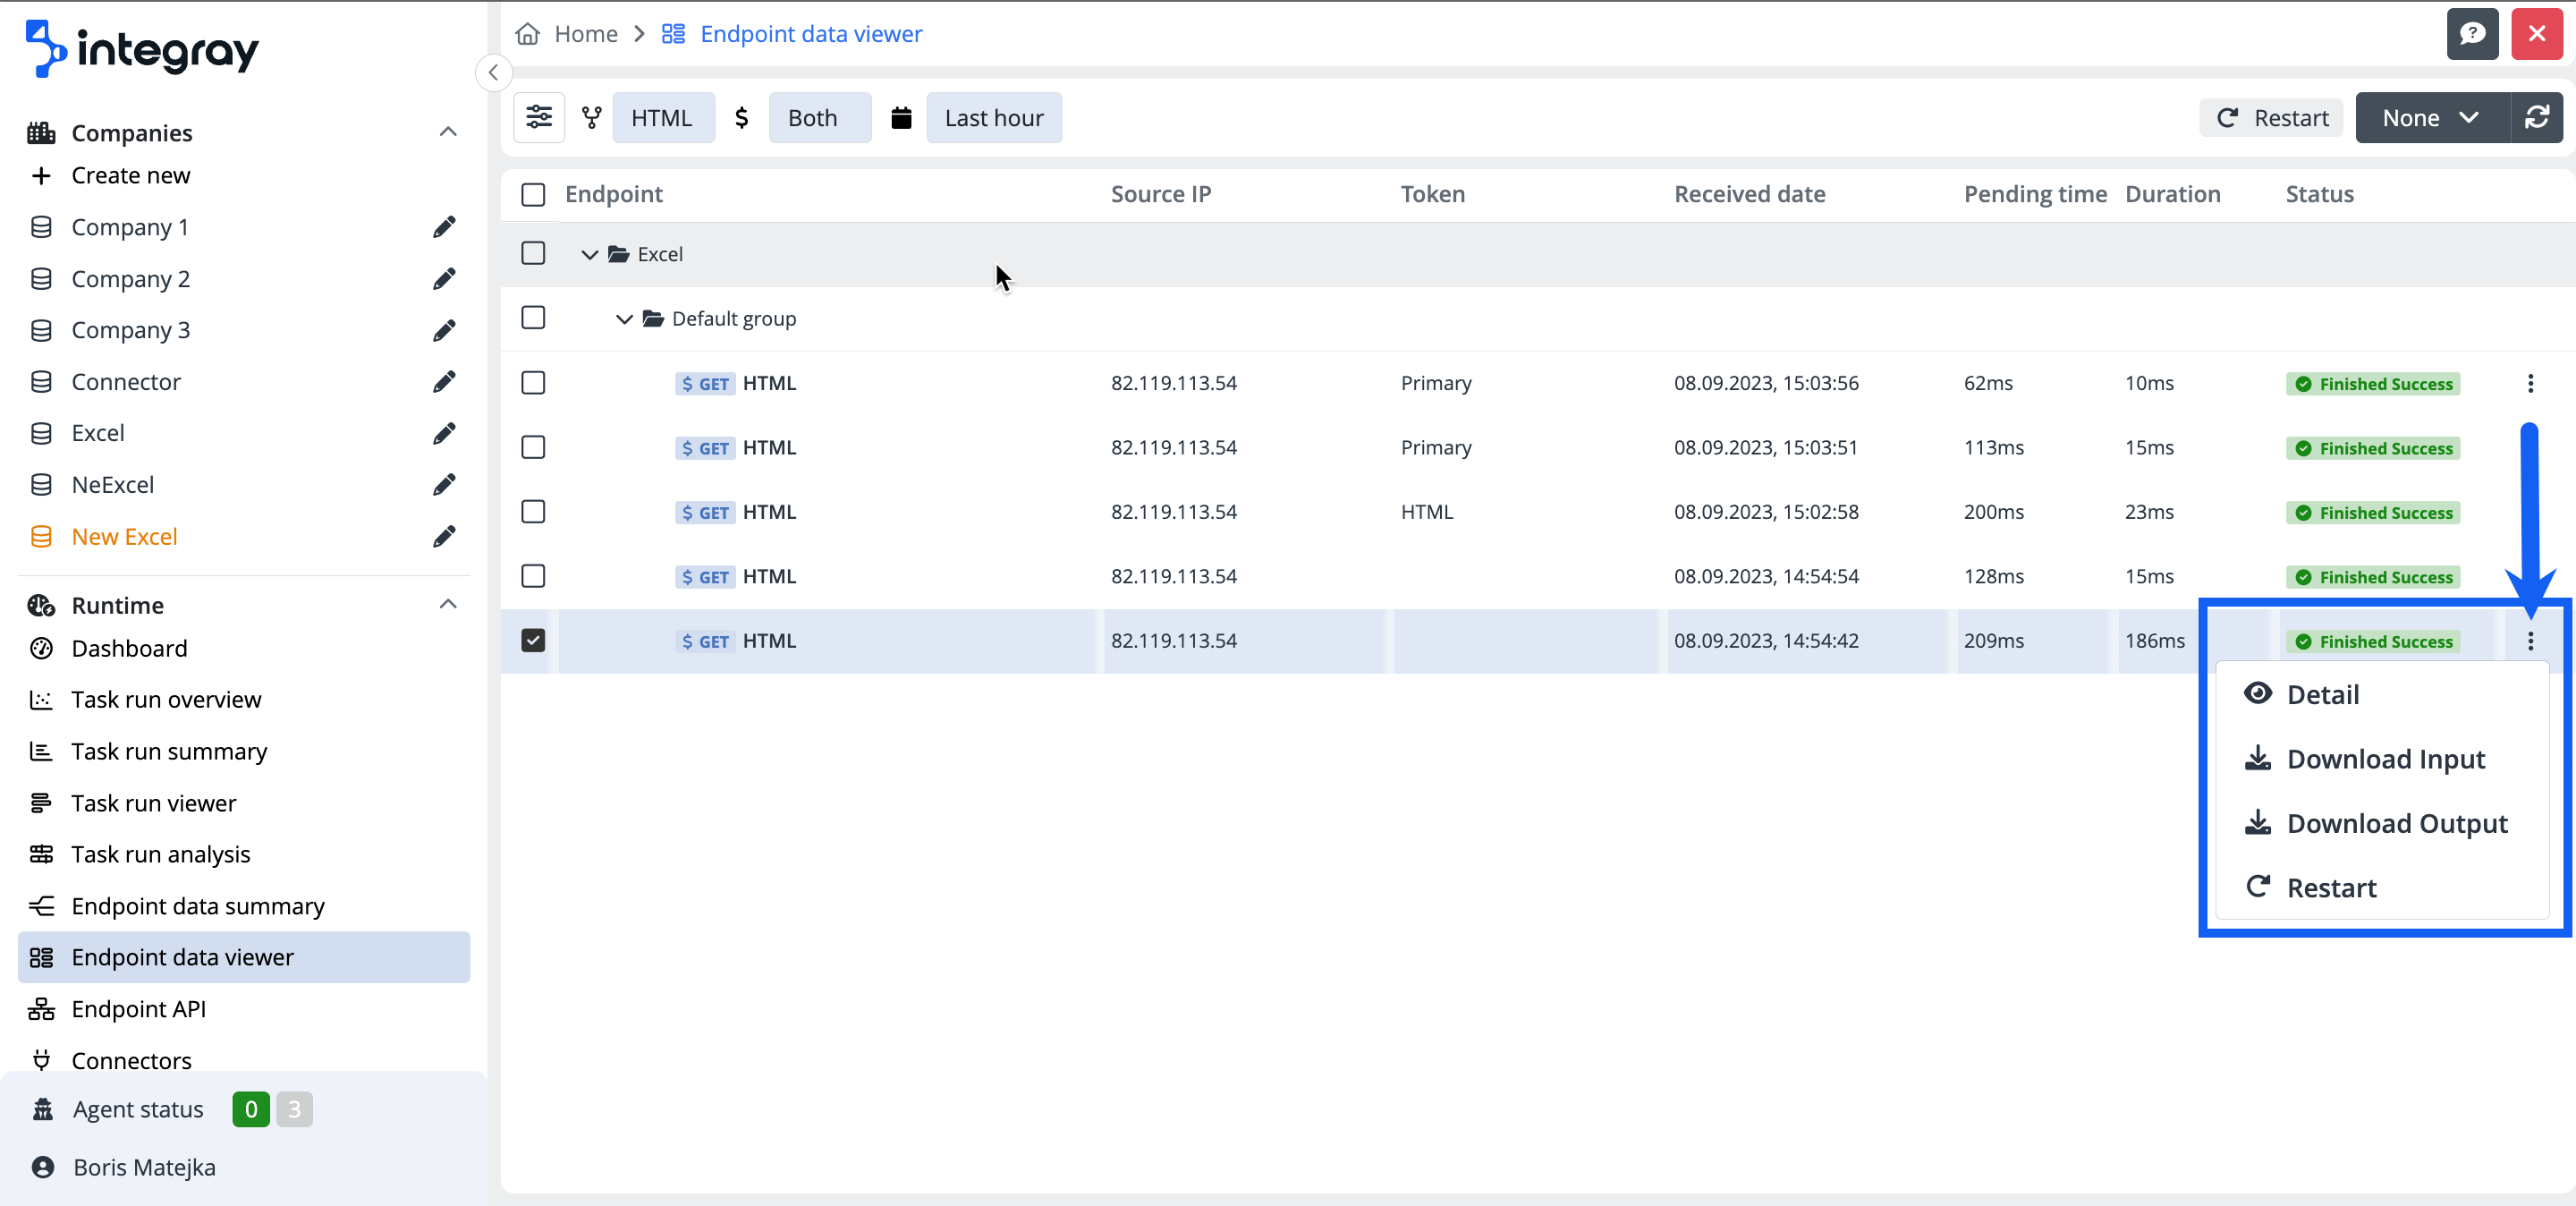2576x1206 pixels.
Task: Choose Download Output from the context menu
Action: click(x=2396, y=824)
